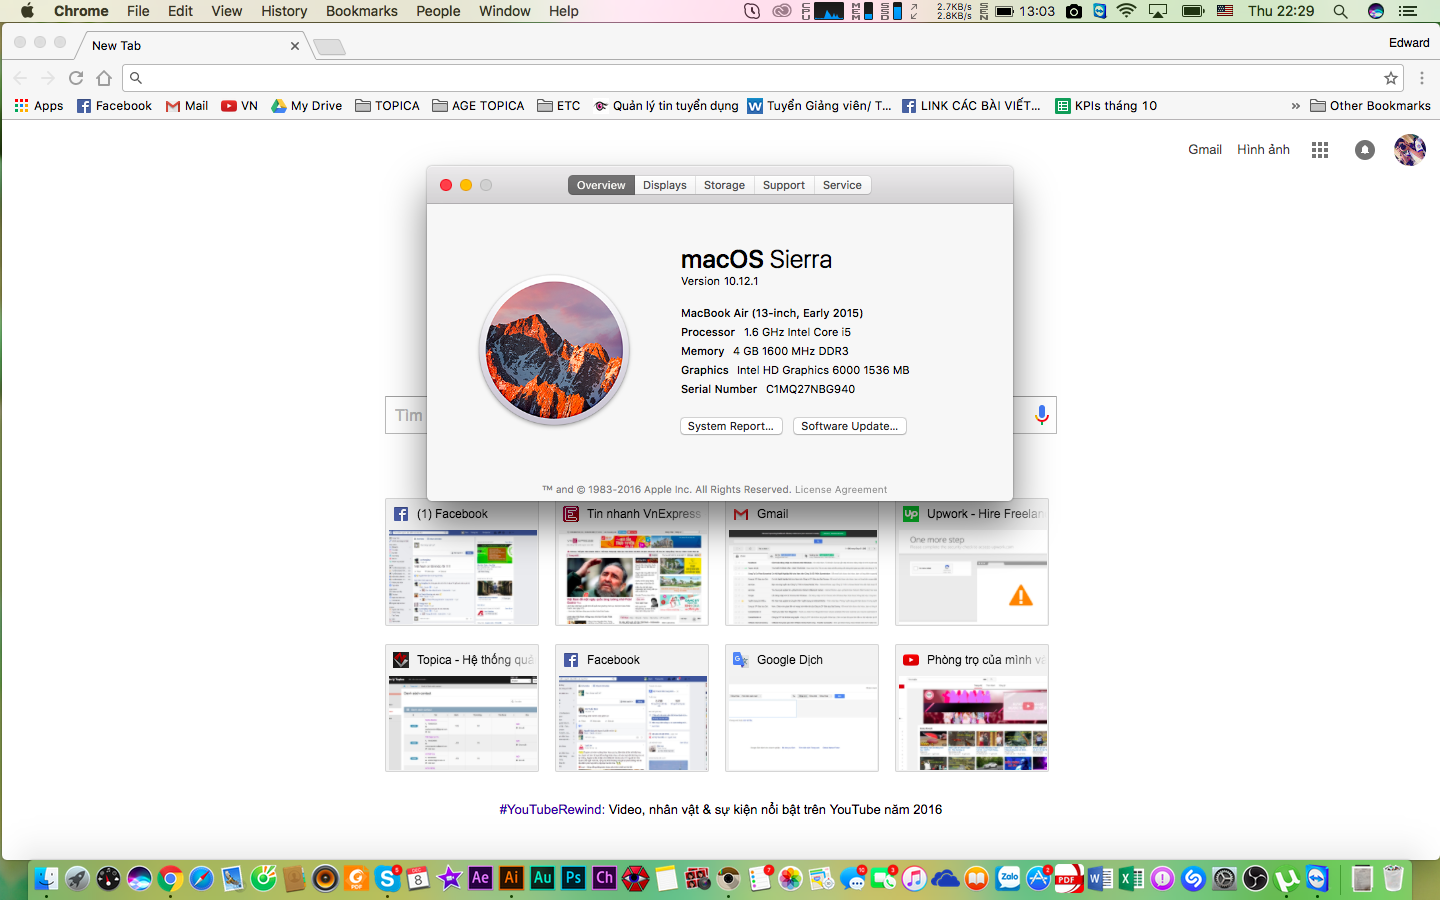Bookmark page with star icon
This screenshot has width=1440, height=900.
click(x=1390, y=77)
